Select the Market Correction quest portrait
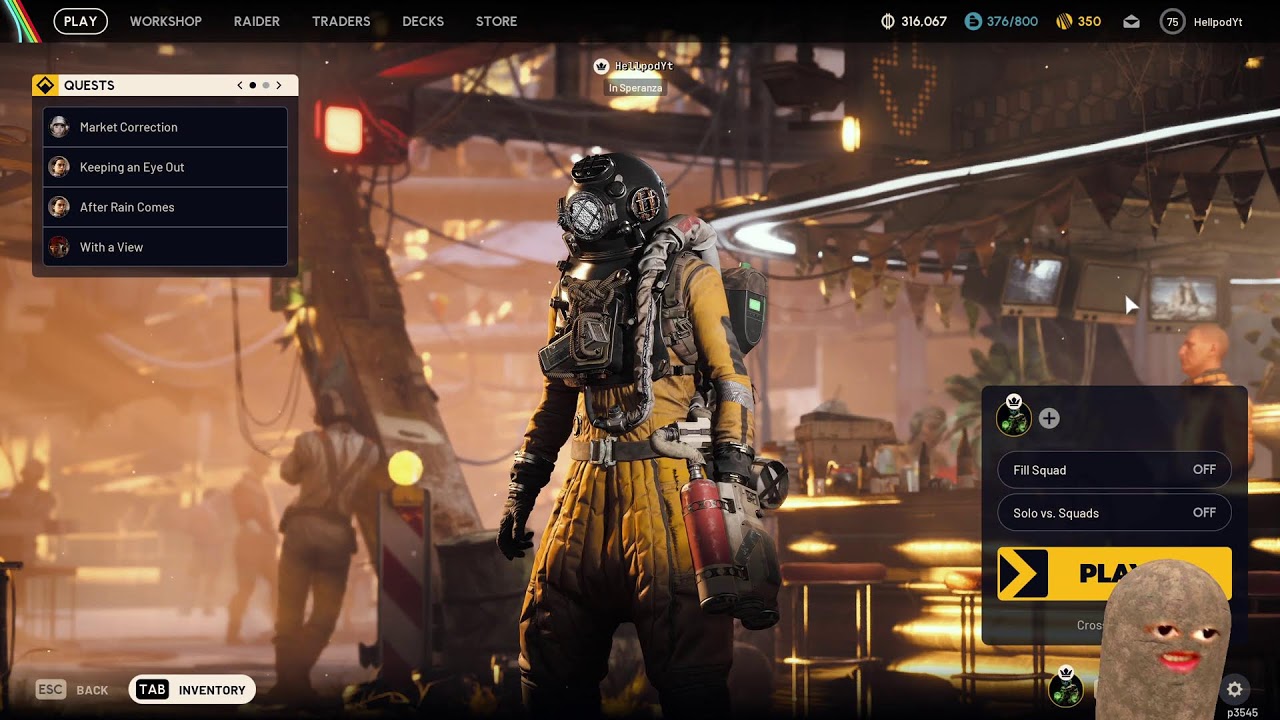Screen dimensions: 1280x720 [x=59, y=127]
